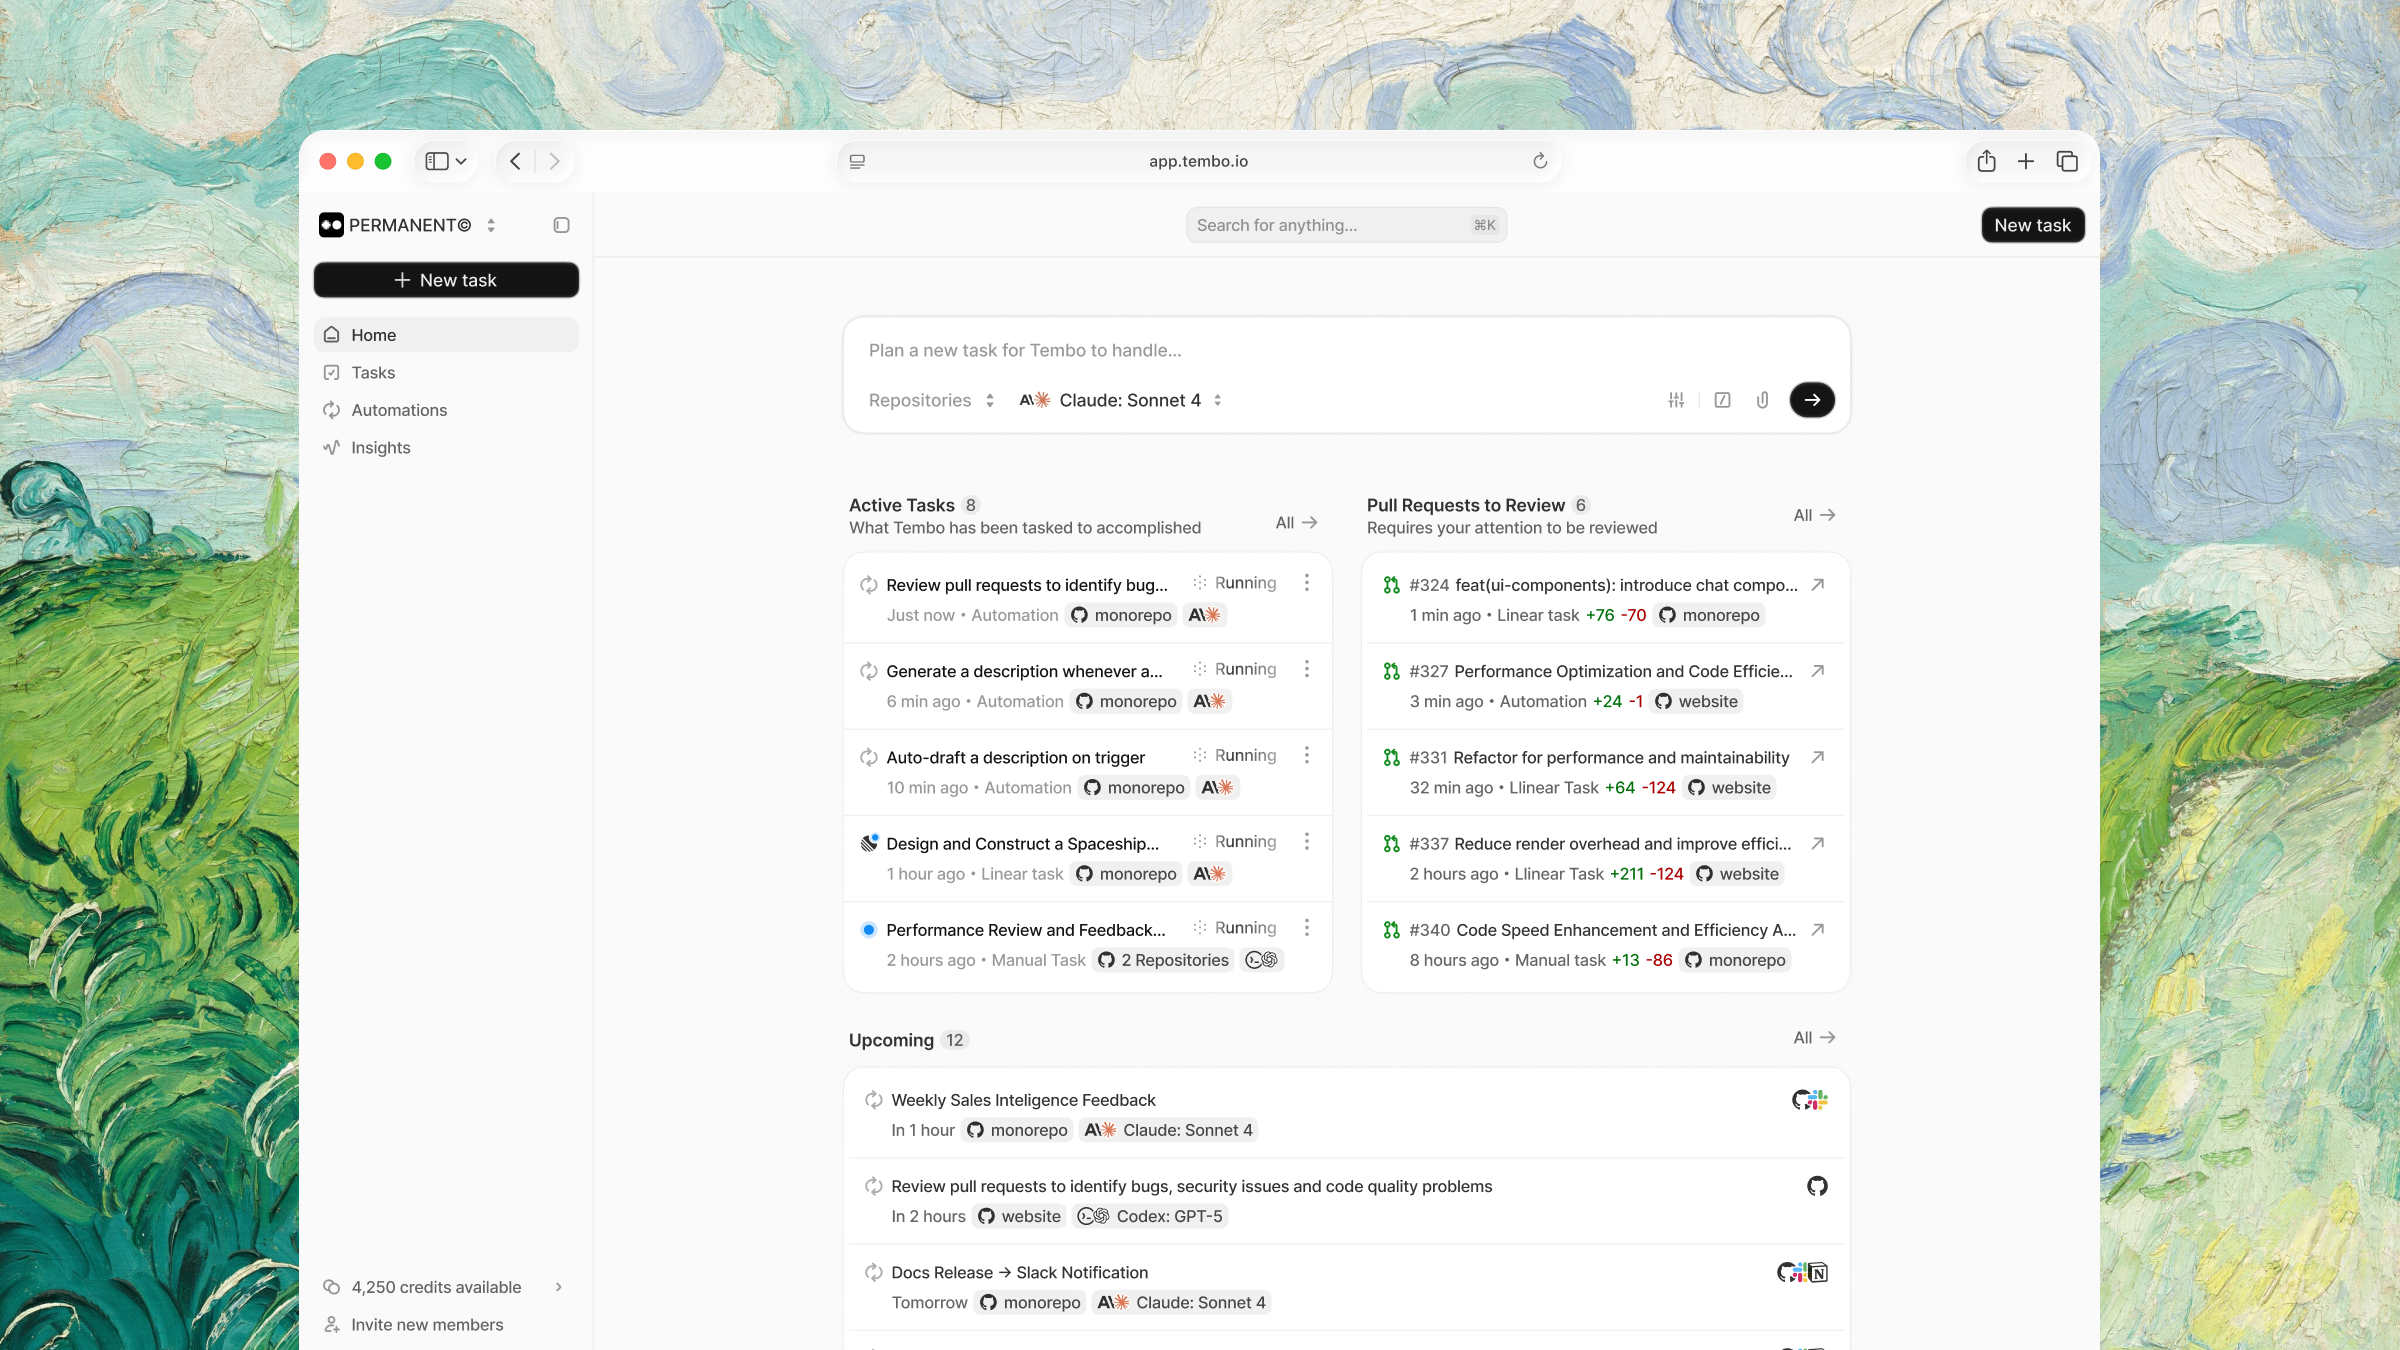Open PR #324 external link arrow
Screen dimensions: 2400x1350
click(1818, 585)
